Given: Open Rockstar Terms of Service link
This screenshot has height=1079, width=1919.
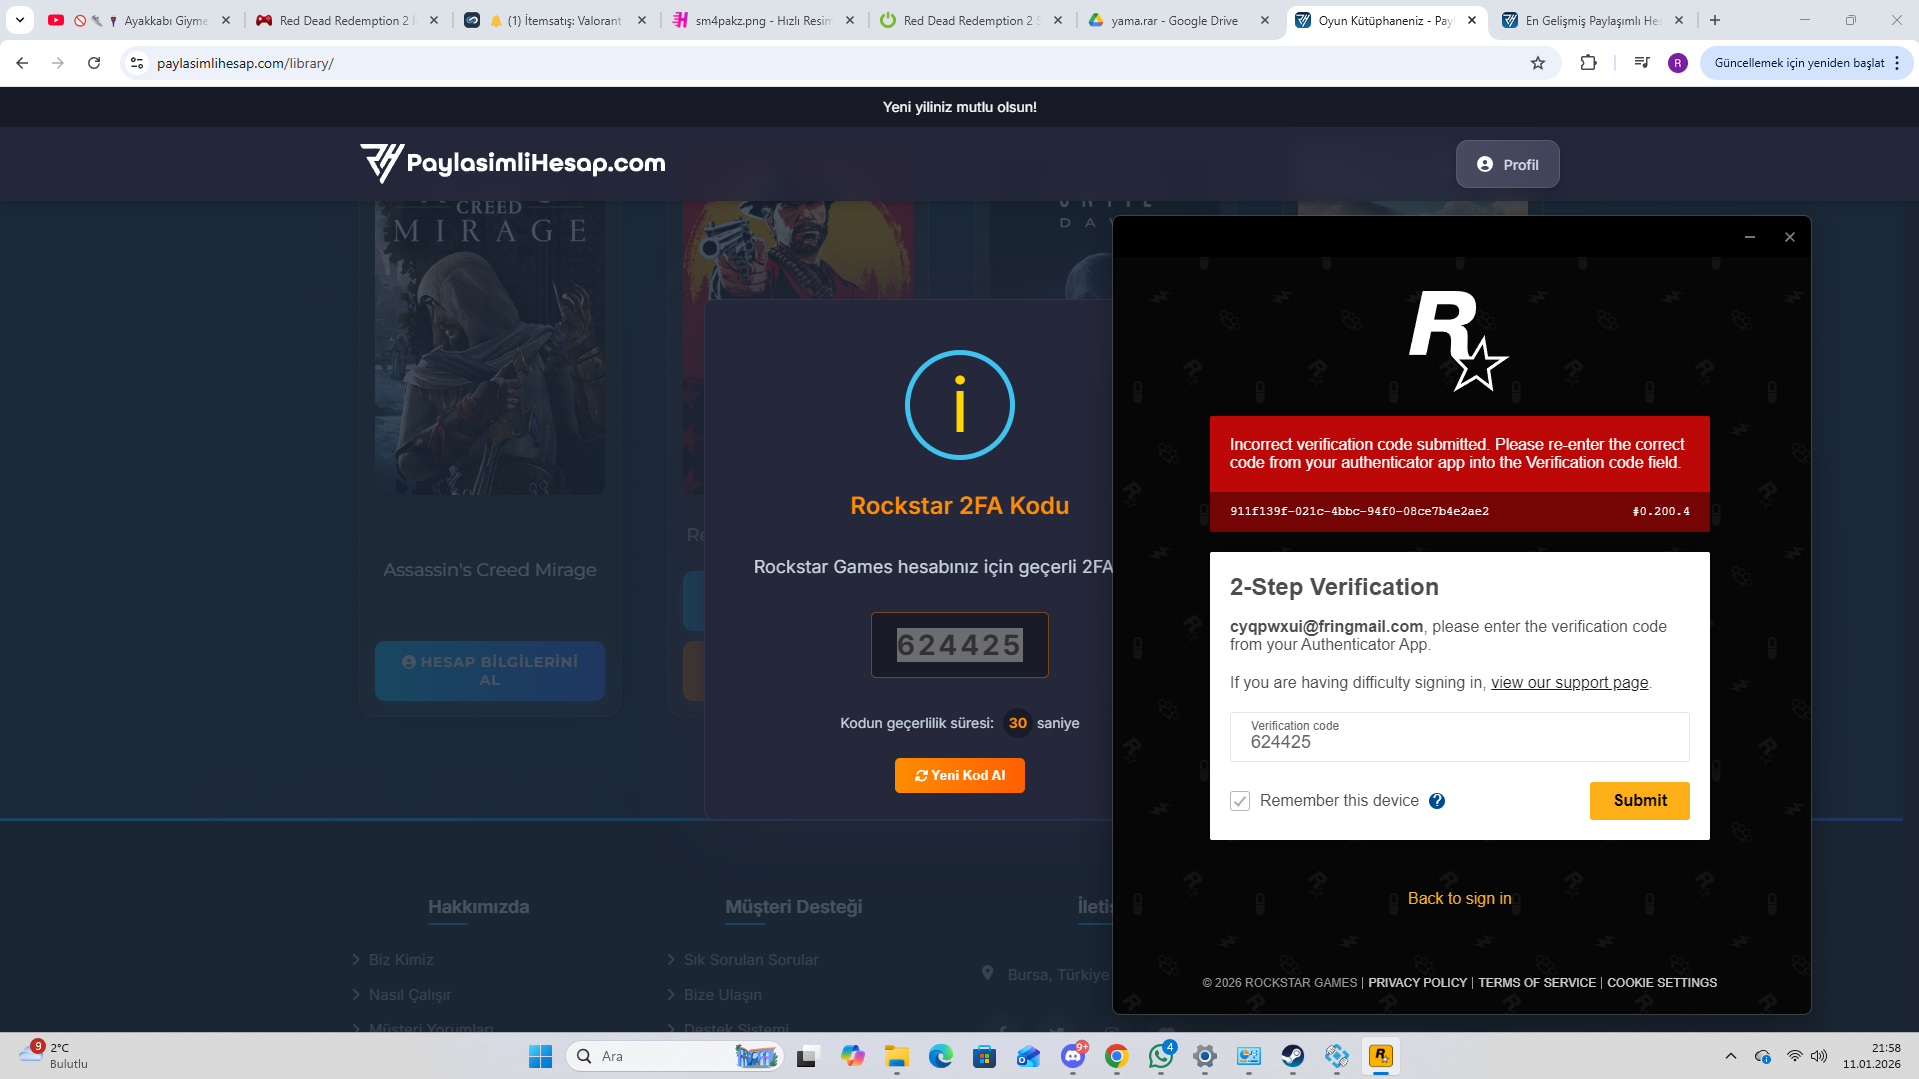Looking at the screenshot, I should [1537, 983].
